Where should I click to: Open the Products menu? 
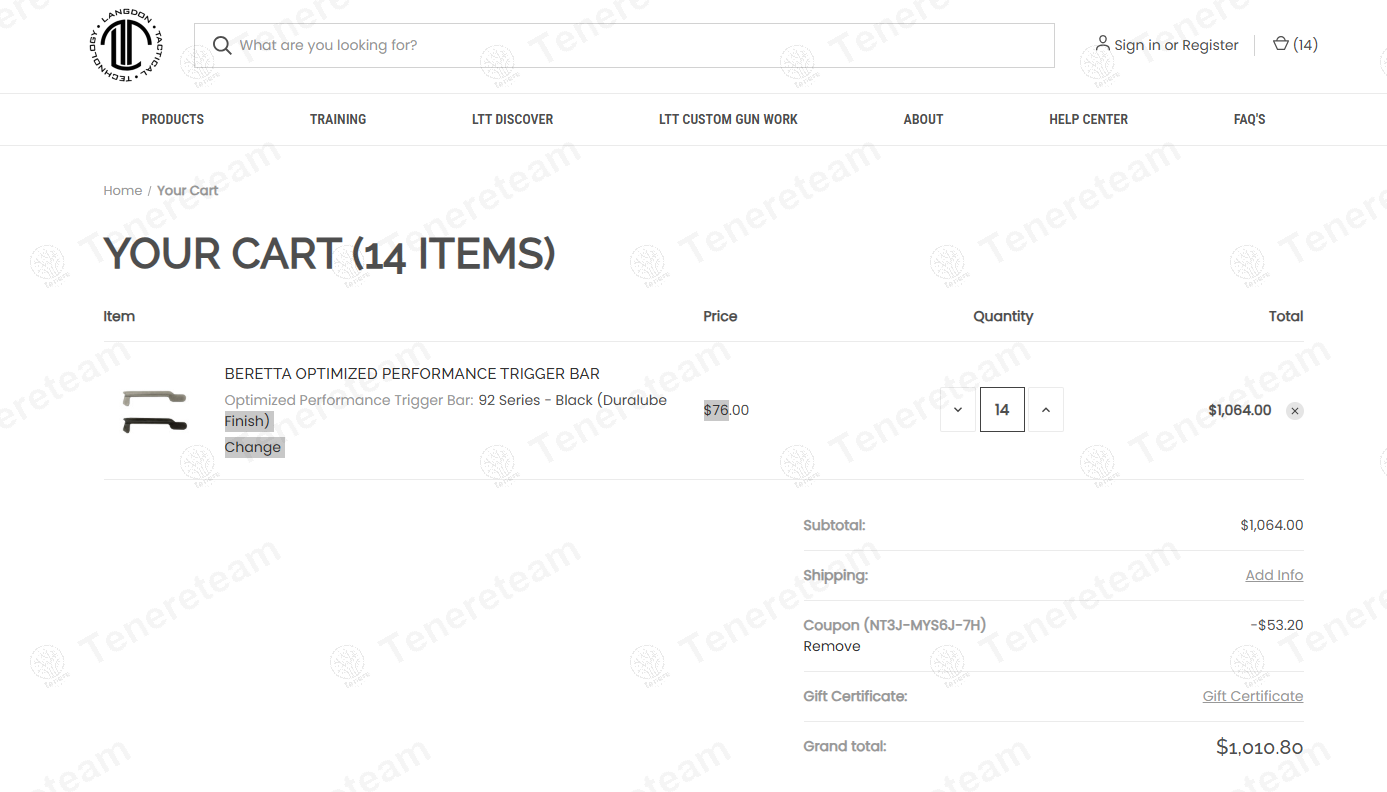[172, 119]
